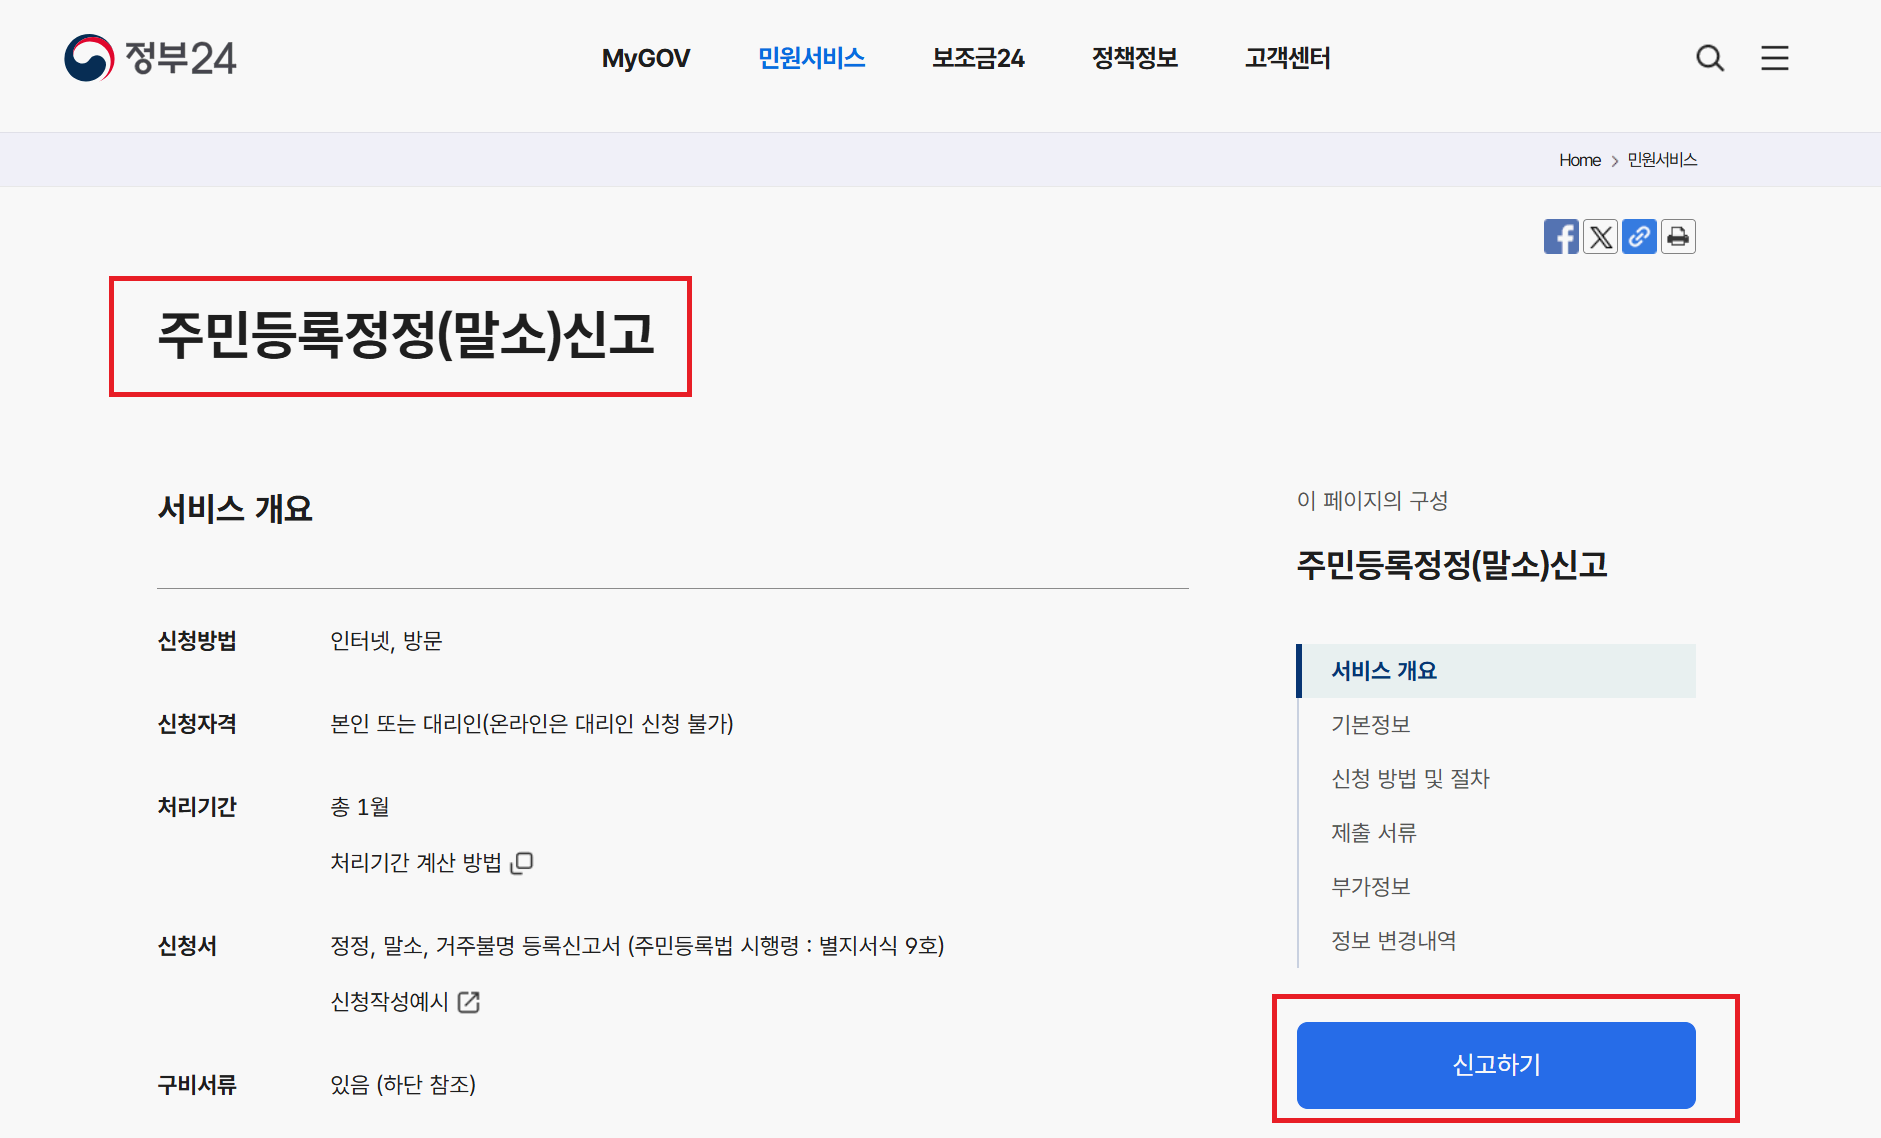Open the 고객센터 menu
This screenshot has height=1138, width=1881.
pyautogui.click(x=1287, y=58)
